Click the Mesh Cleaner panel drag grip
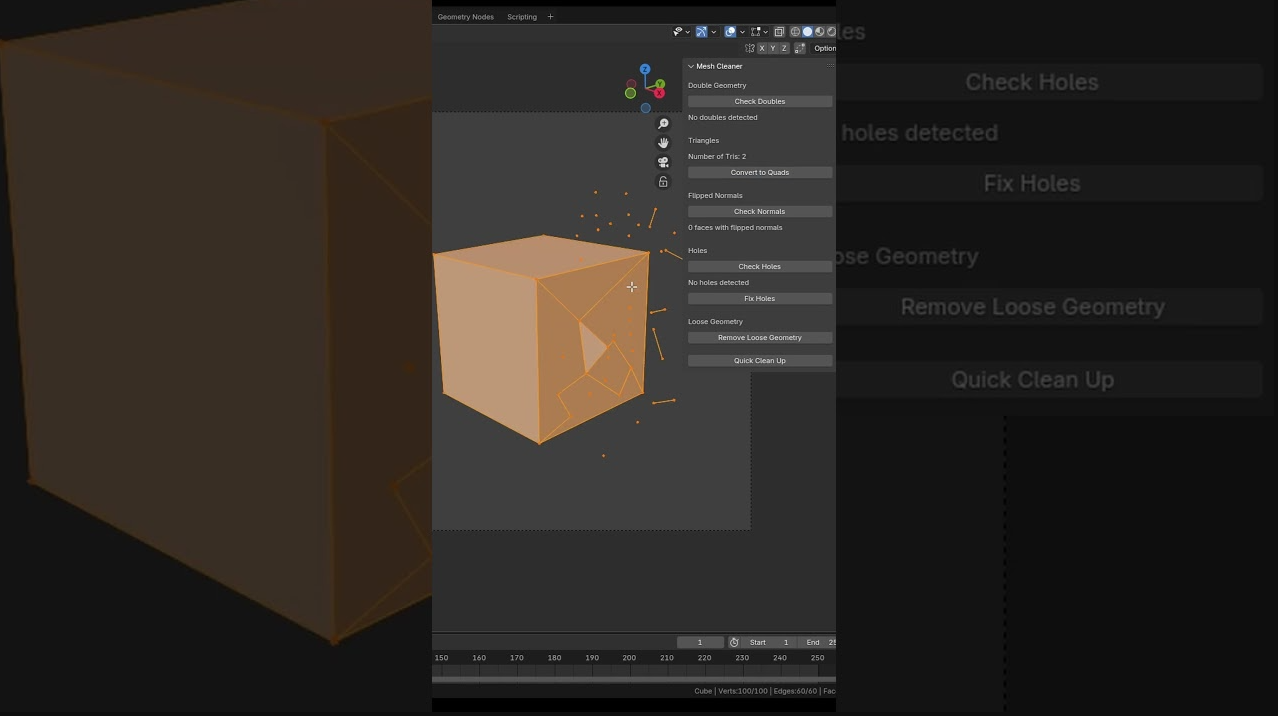The height and width of the screenshot is (716, 1278). [x=829, y=66]
